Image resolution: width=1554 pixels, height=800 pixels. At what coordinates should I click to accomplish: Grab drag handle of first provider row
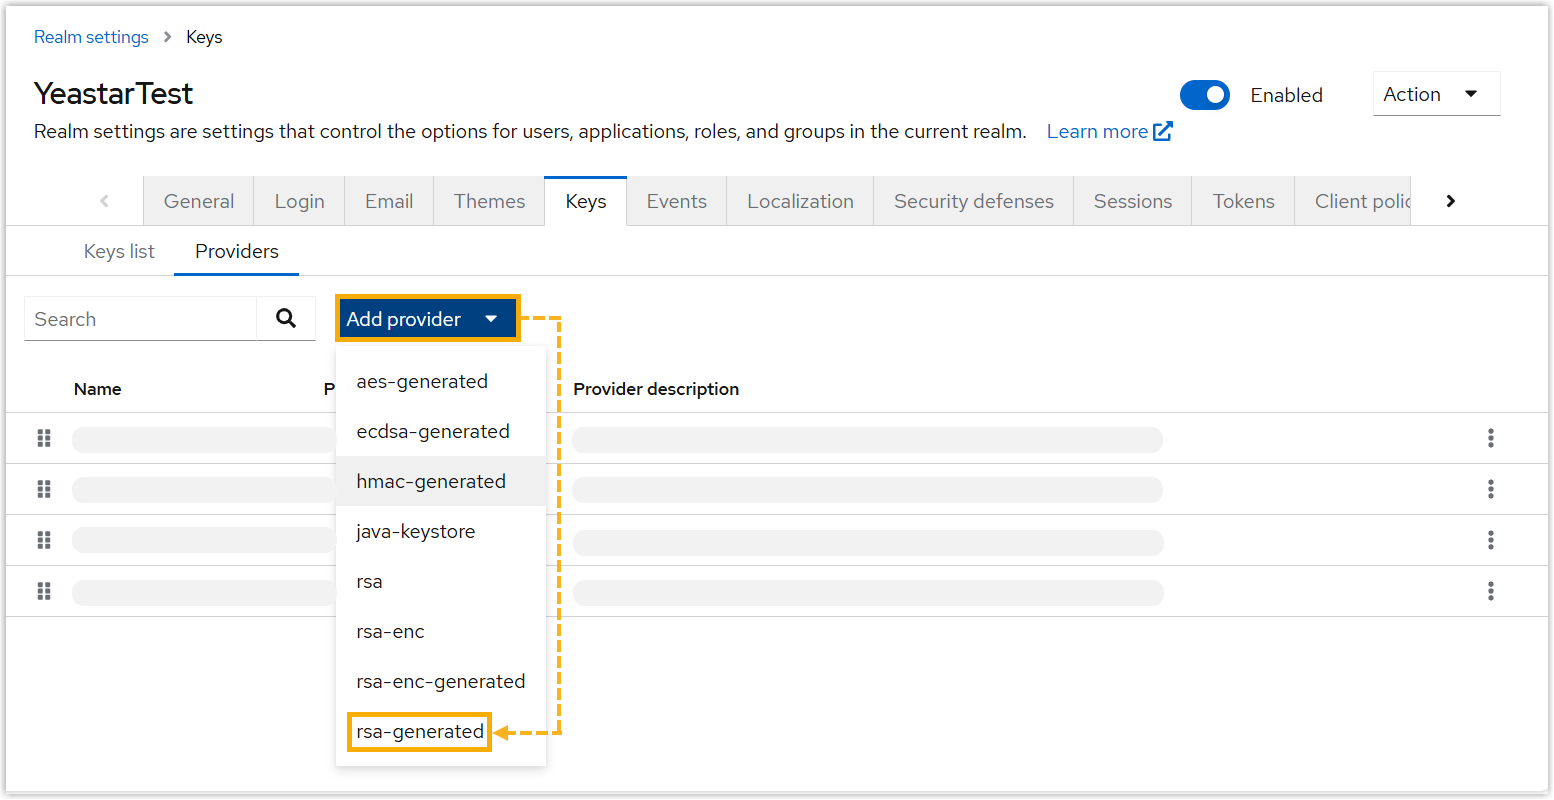click(44, 438)
